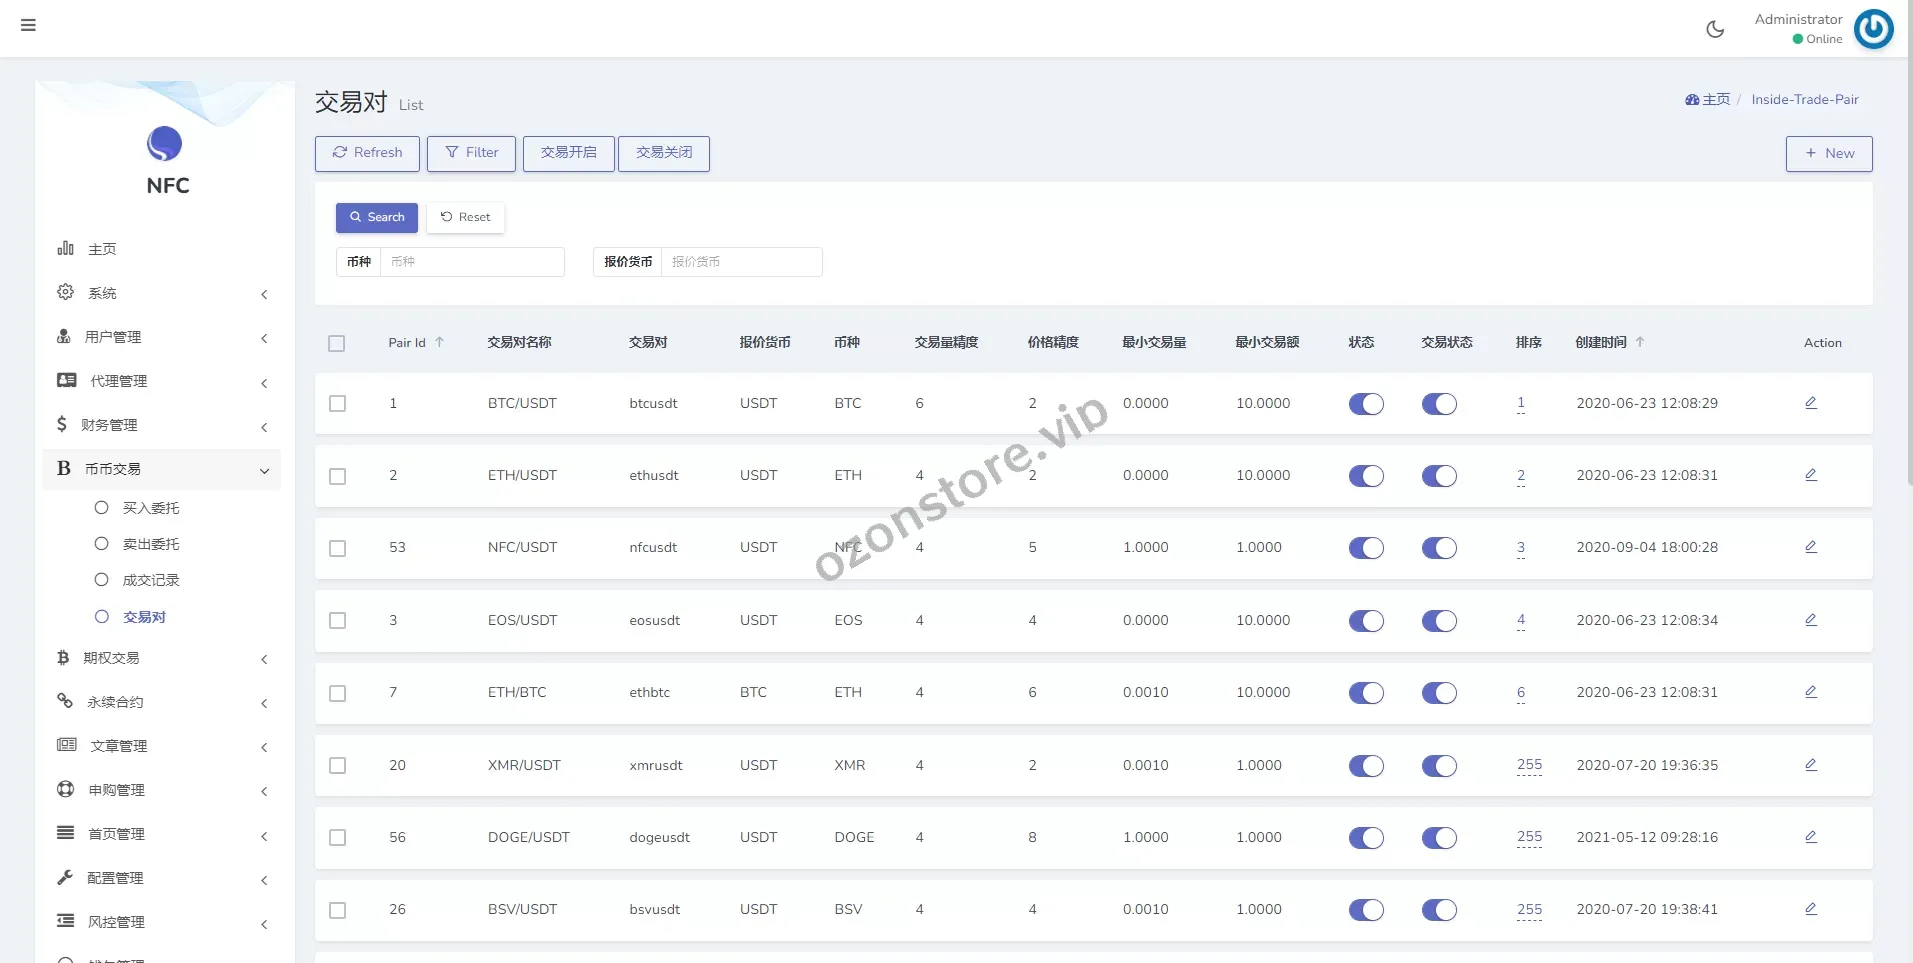Viewport: 1913px width, 963px height.
Task: Expand the 用户管理 sidebar menu
Action: point(160,337)
